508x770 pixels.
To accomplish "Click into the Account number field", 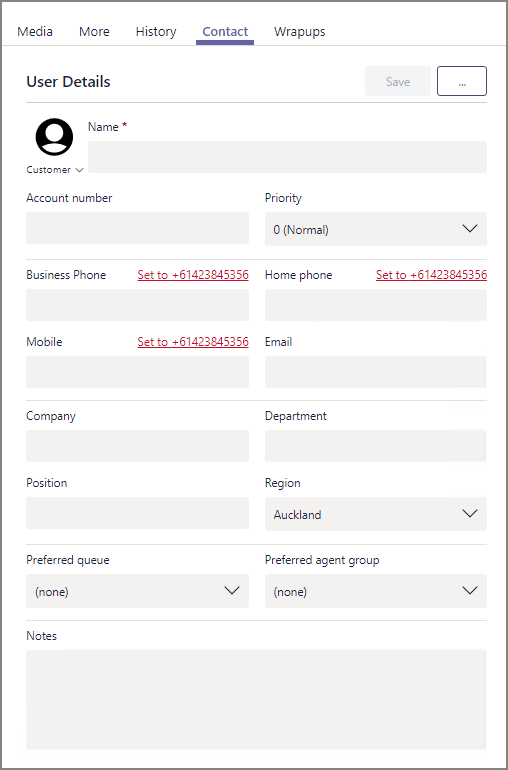I will [138, 228].
